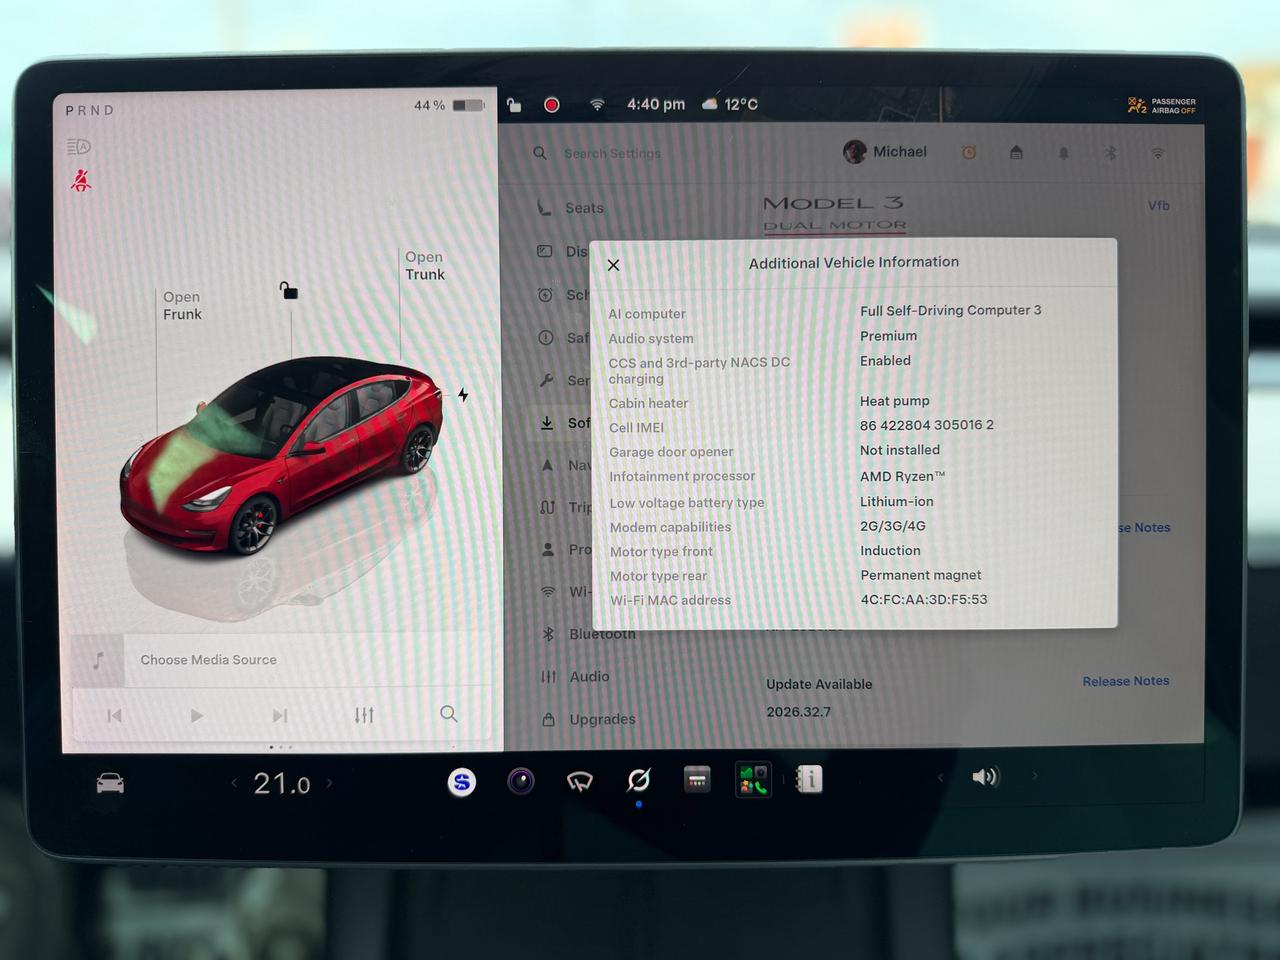The width and height of the screenshot is (1280, 960).
Task: Open Trunk
Action: point(425,265)
